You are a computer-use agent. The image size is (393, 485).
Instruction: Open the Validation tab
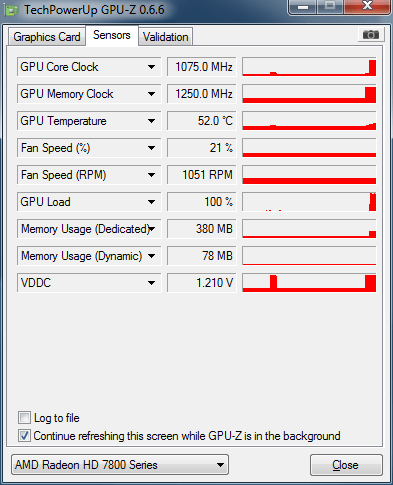pyautogui.click(x=166, y=37)
